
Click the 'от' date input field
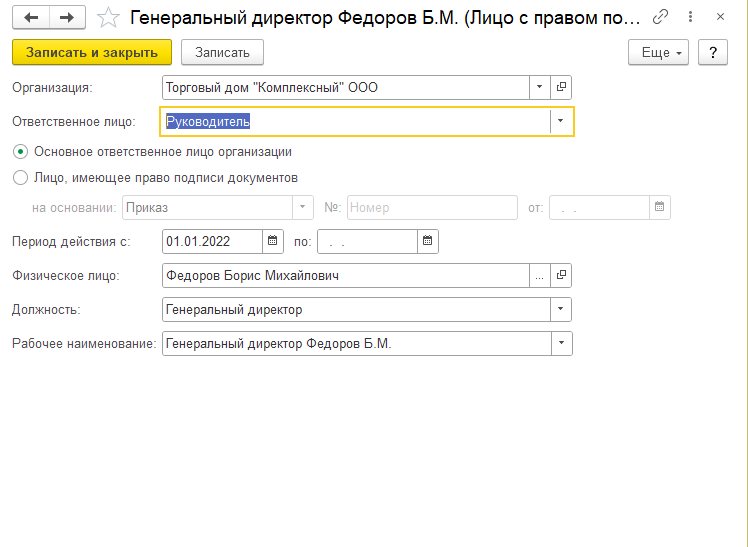tap(599, 207)
